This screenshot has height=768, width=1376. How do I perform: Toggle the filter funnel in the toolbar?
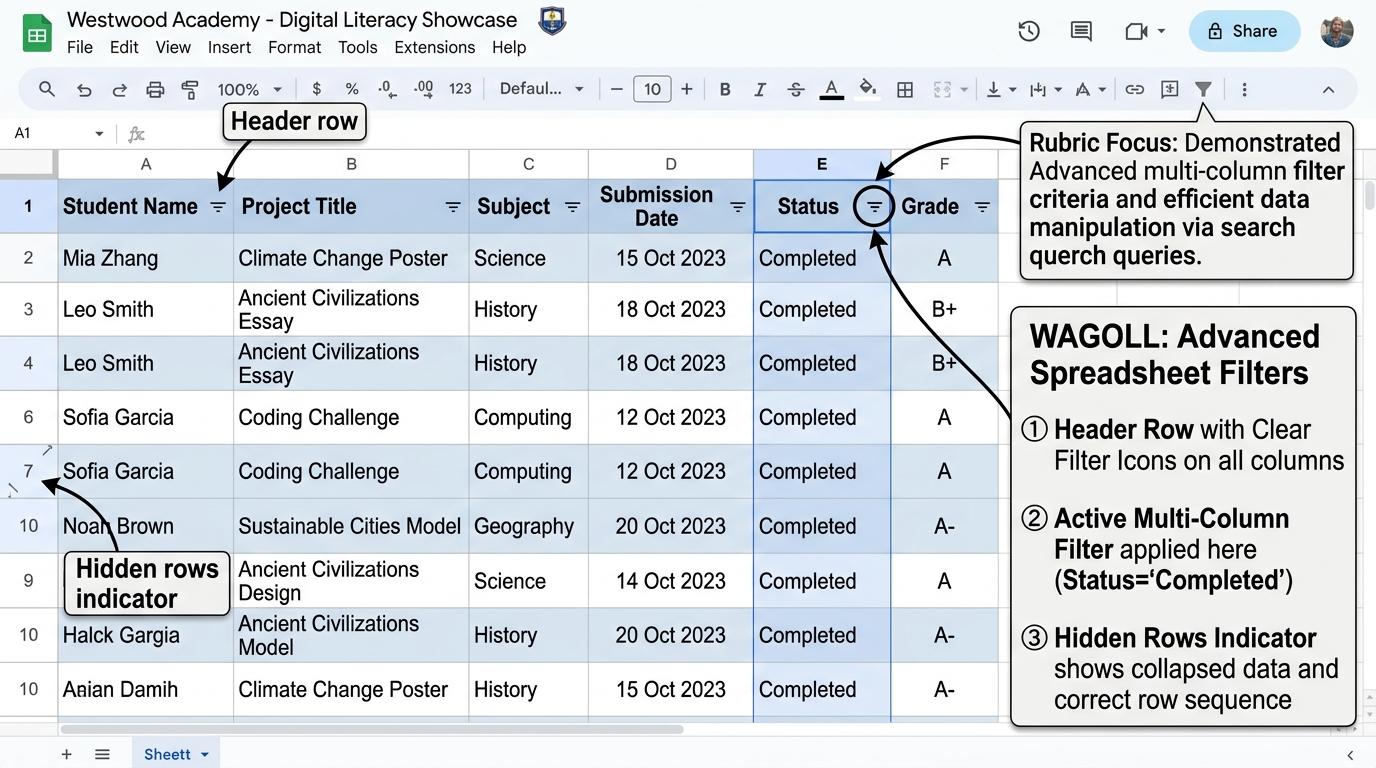tap(1204, 90)
